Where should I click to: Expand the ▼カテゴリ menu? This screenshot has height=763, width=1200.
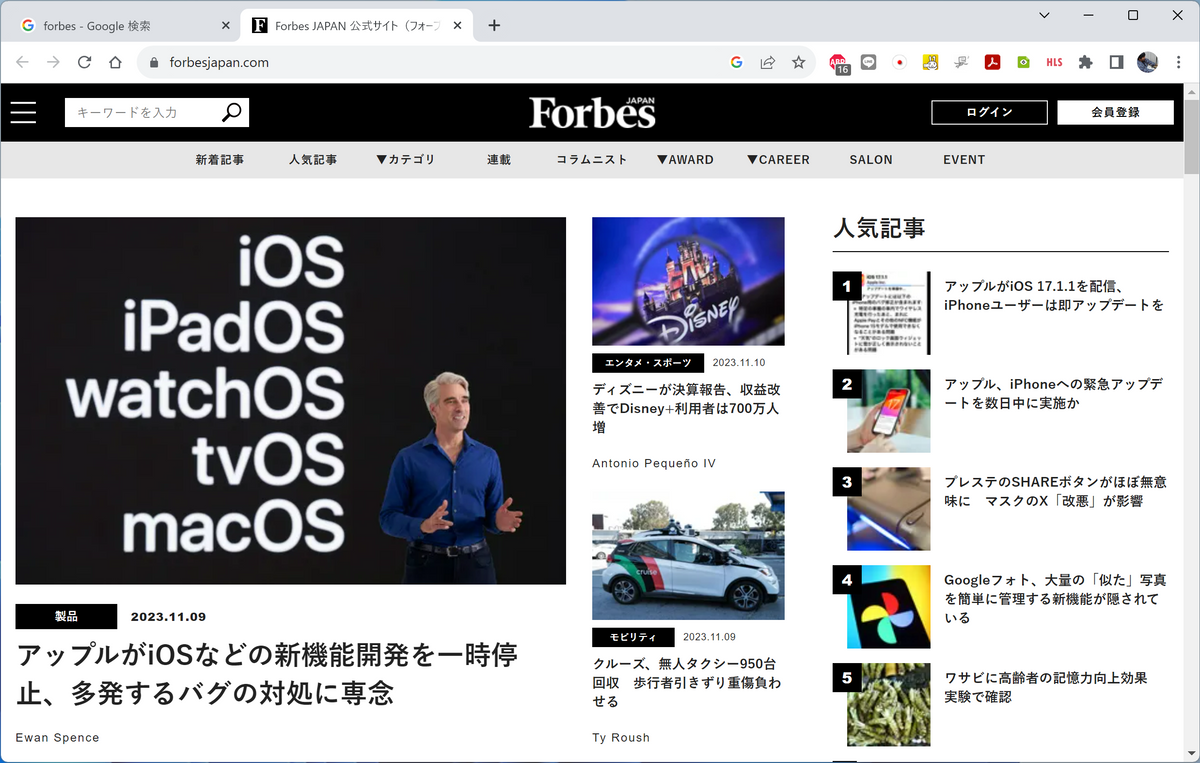coord(406,159)
